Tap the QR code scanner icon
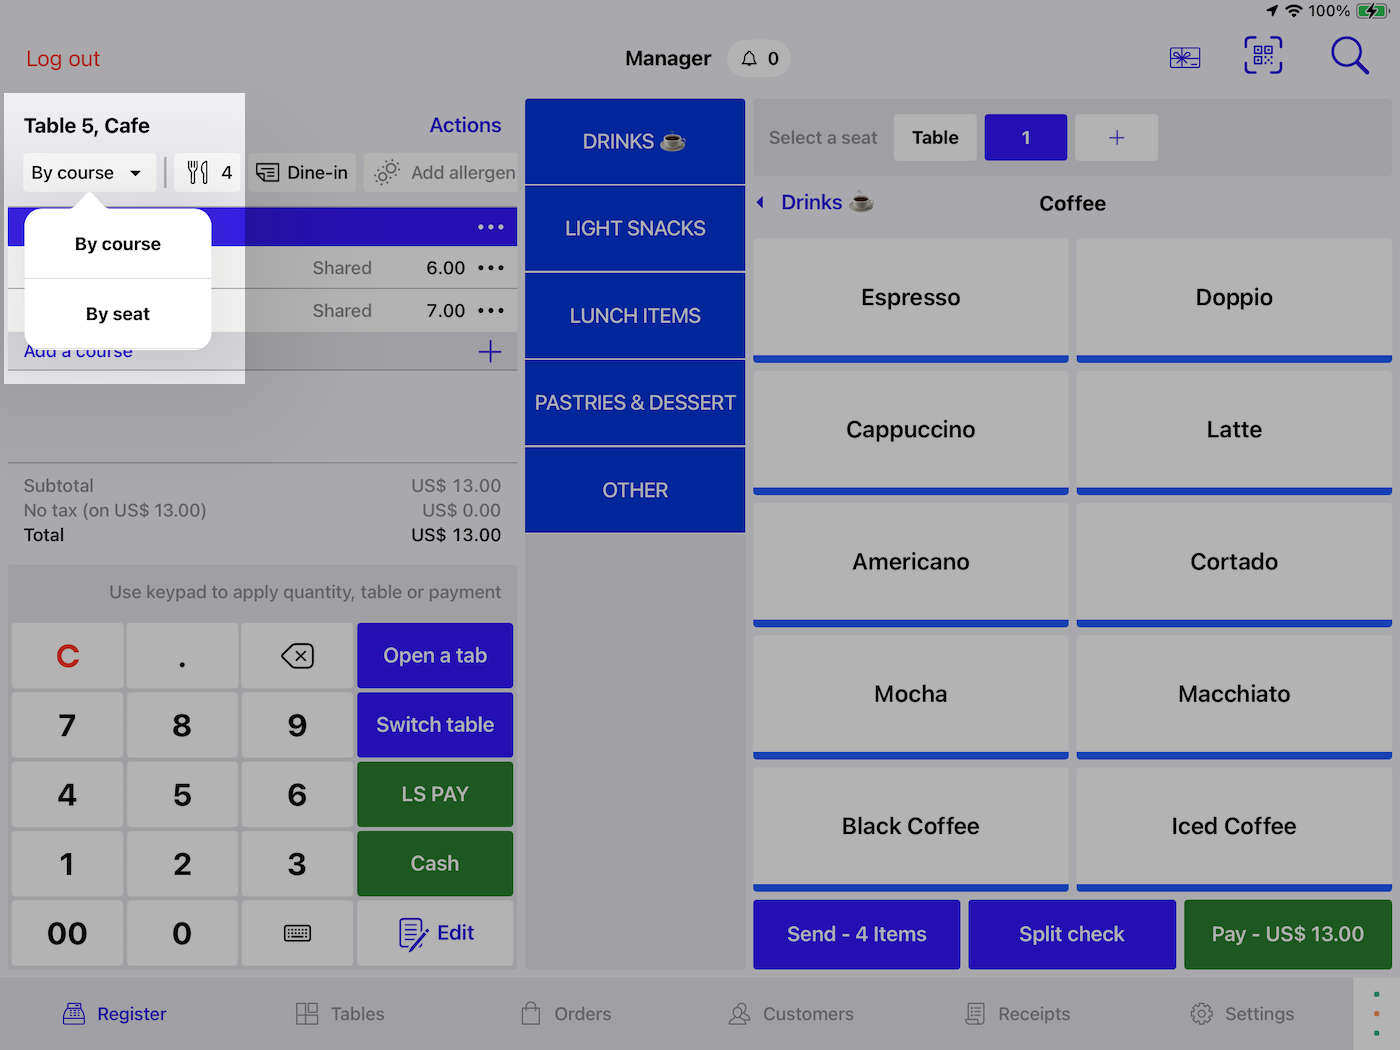The image size is (1400, 1050). tap(1263, 56)
